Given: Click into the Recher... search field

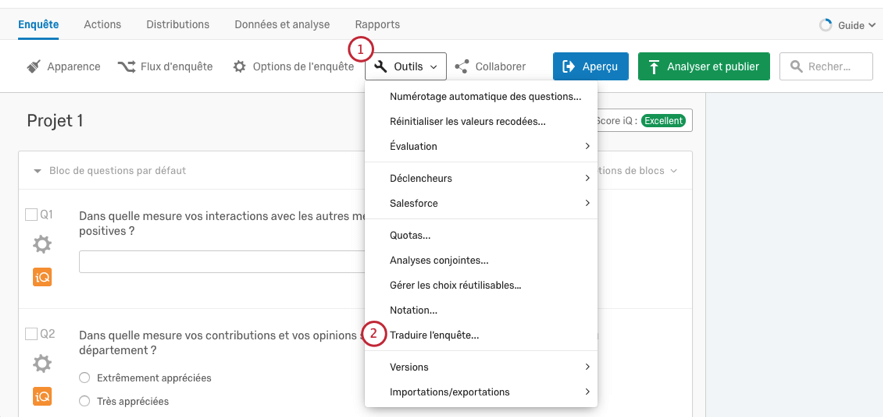Looking at the screenshot, I should tap(826, 66).
